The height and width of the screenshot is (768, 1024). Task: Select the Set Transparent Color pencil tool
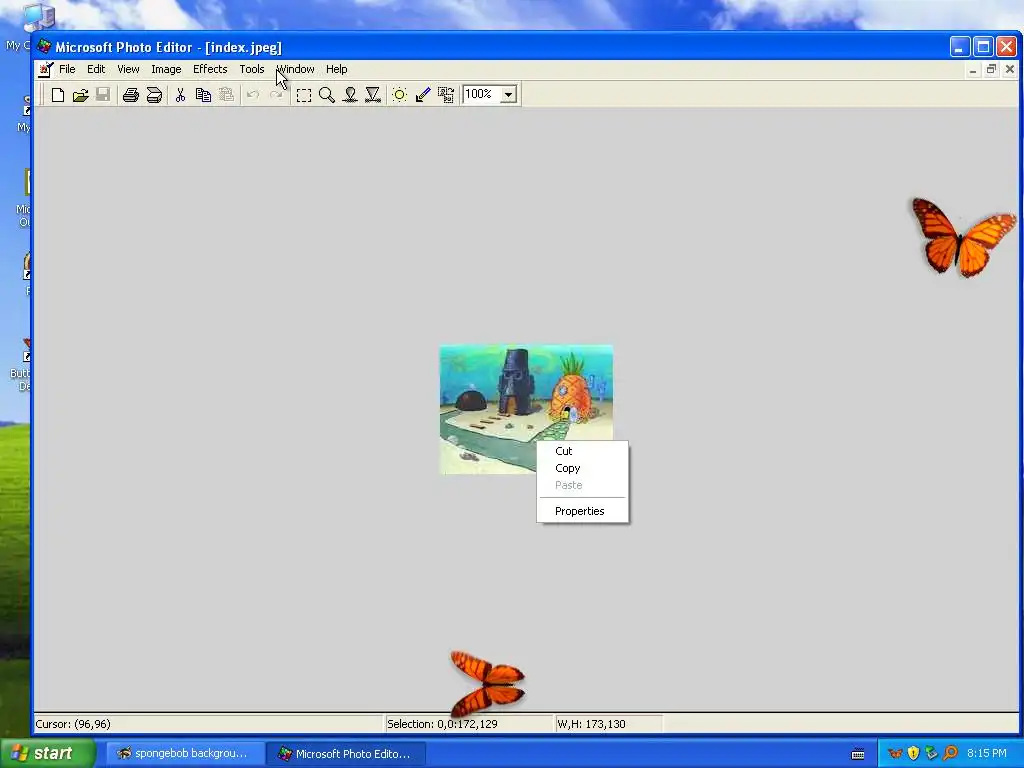(423, 95)
